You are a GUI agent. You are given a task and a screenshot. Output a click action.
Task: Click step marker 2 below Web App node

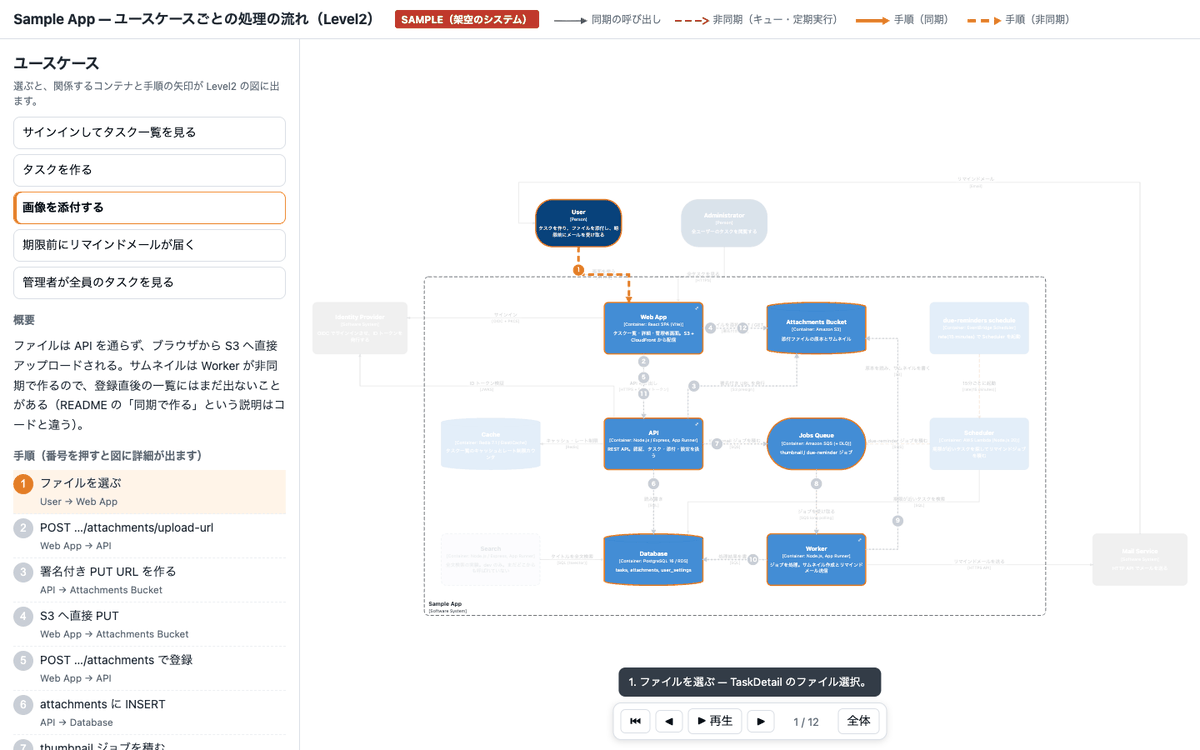point(644,361)
